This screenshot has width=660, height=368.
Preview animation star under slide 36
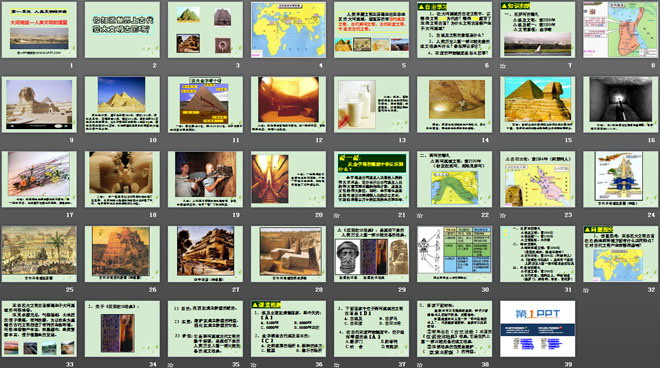(254, 365)
